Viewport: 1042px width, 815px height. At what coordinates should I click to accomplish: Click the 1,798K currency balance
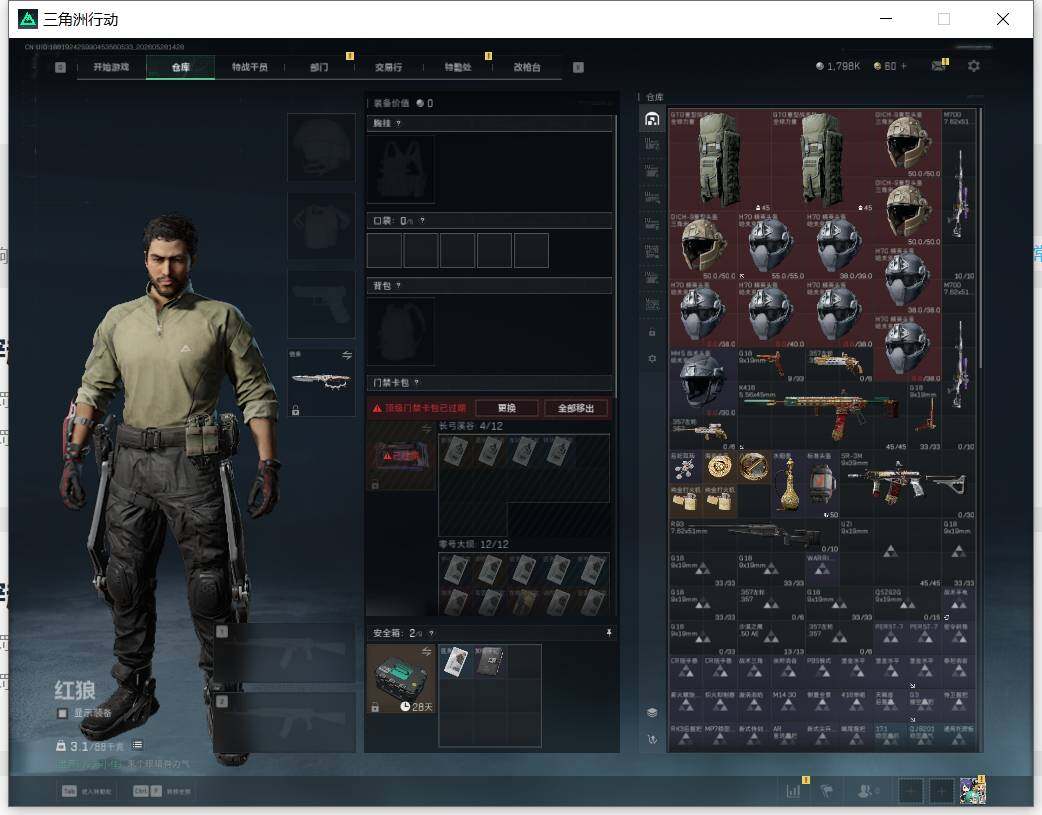pyautogui.click(x=838, y=66)
